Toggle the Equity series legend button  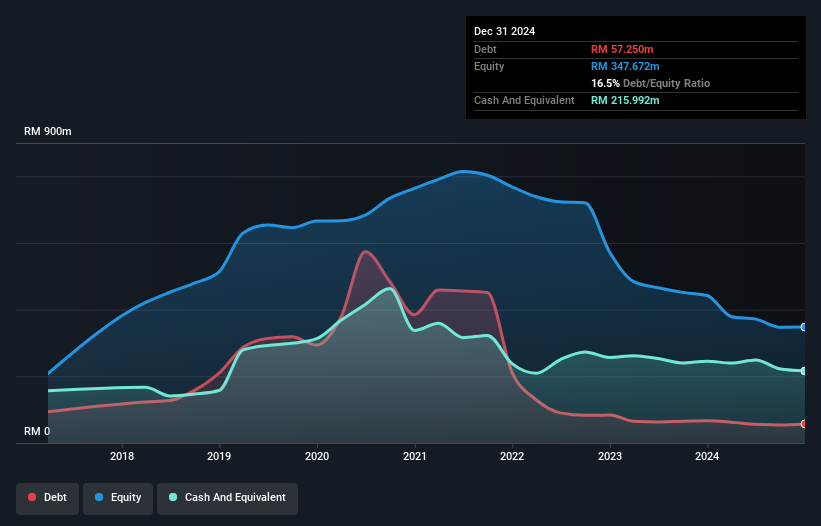118,498
